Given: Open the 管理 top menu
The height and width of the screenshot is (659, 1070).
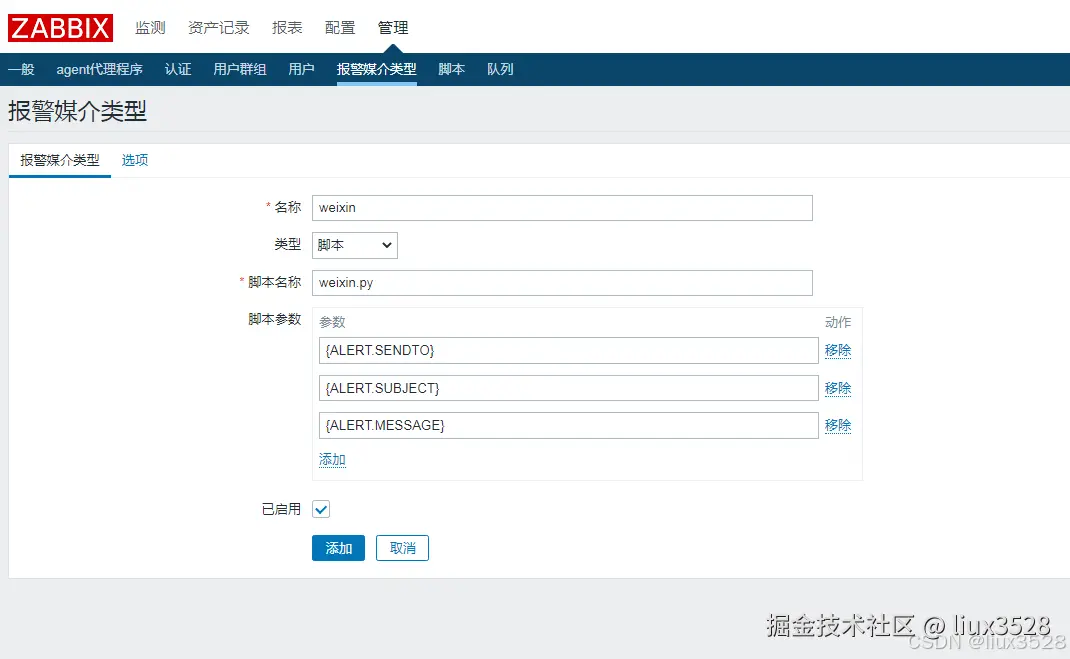Looking at the screenshot, I should 393,28.
